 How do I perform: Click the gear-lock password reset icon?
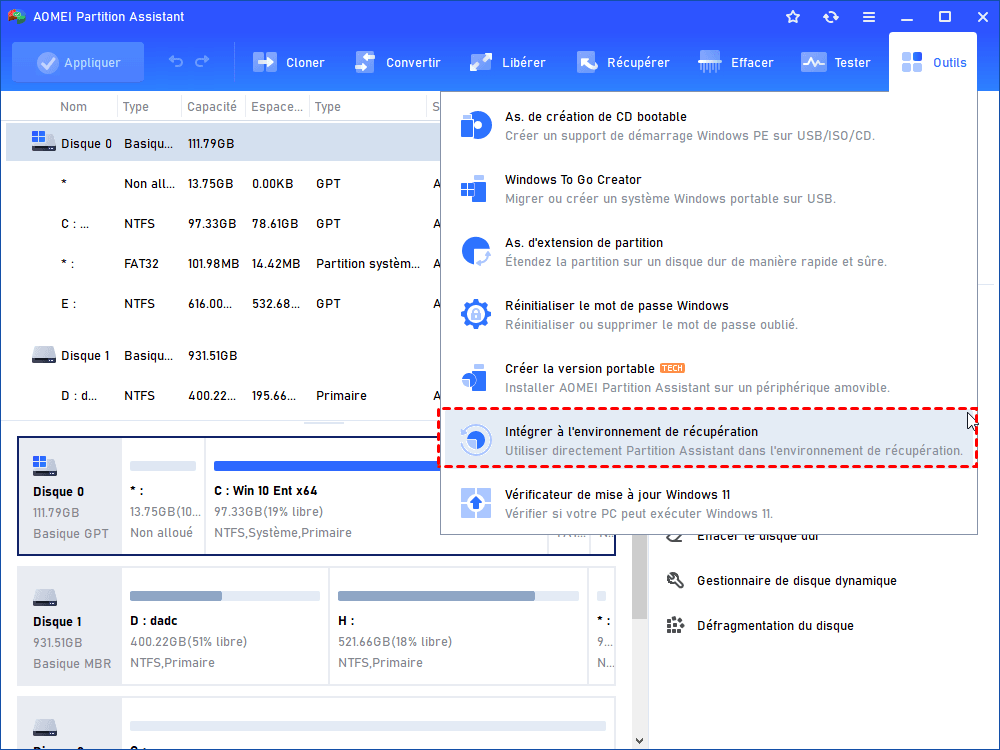point(476,314)
